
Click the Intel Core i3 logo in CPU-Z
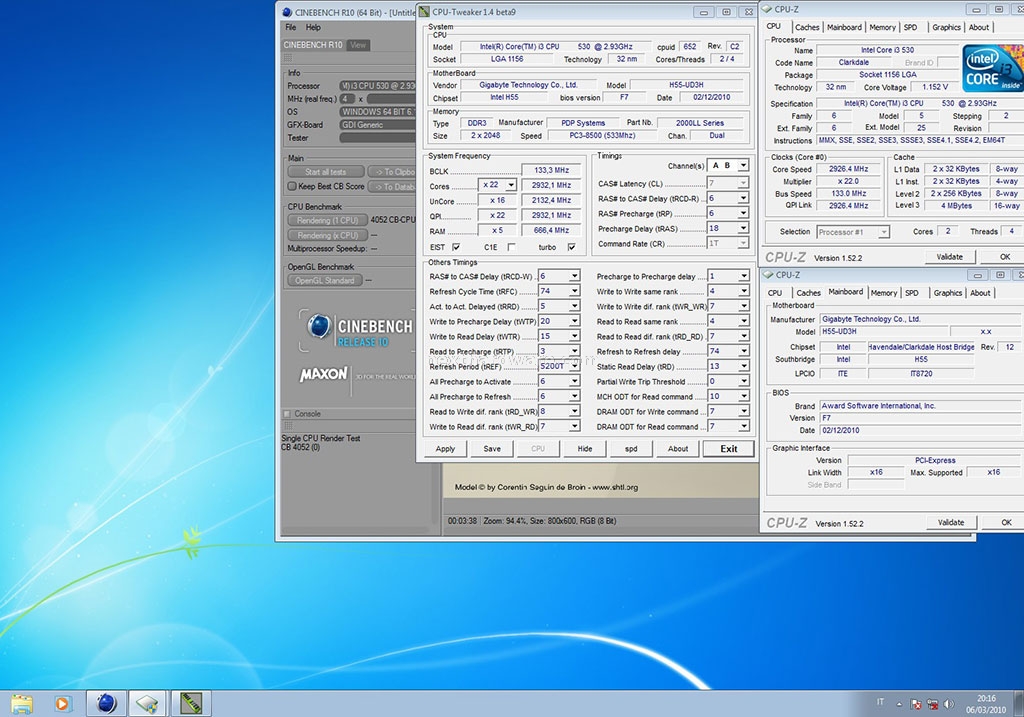(993, 68)
